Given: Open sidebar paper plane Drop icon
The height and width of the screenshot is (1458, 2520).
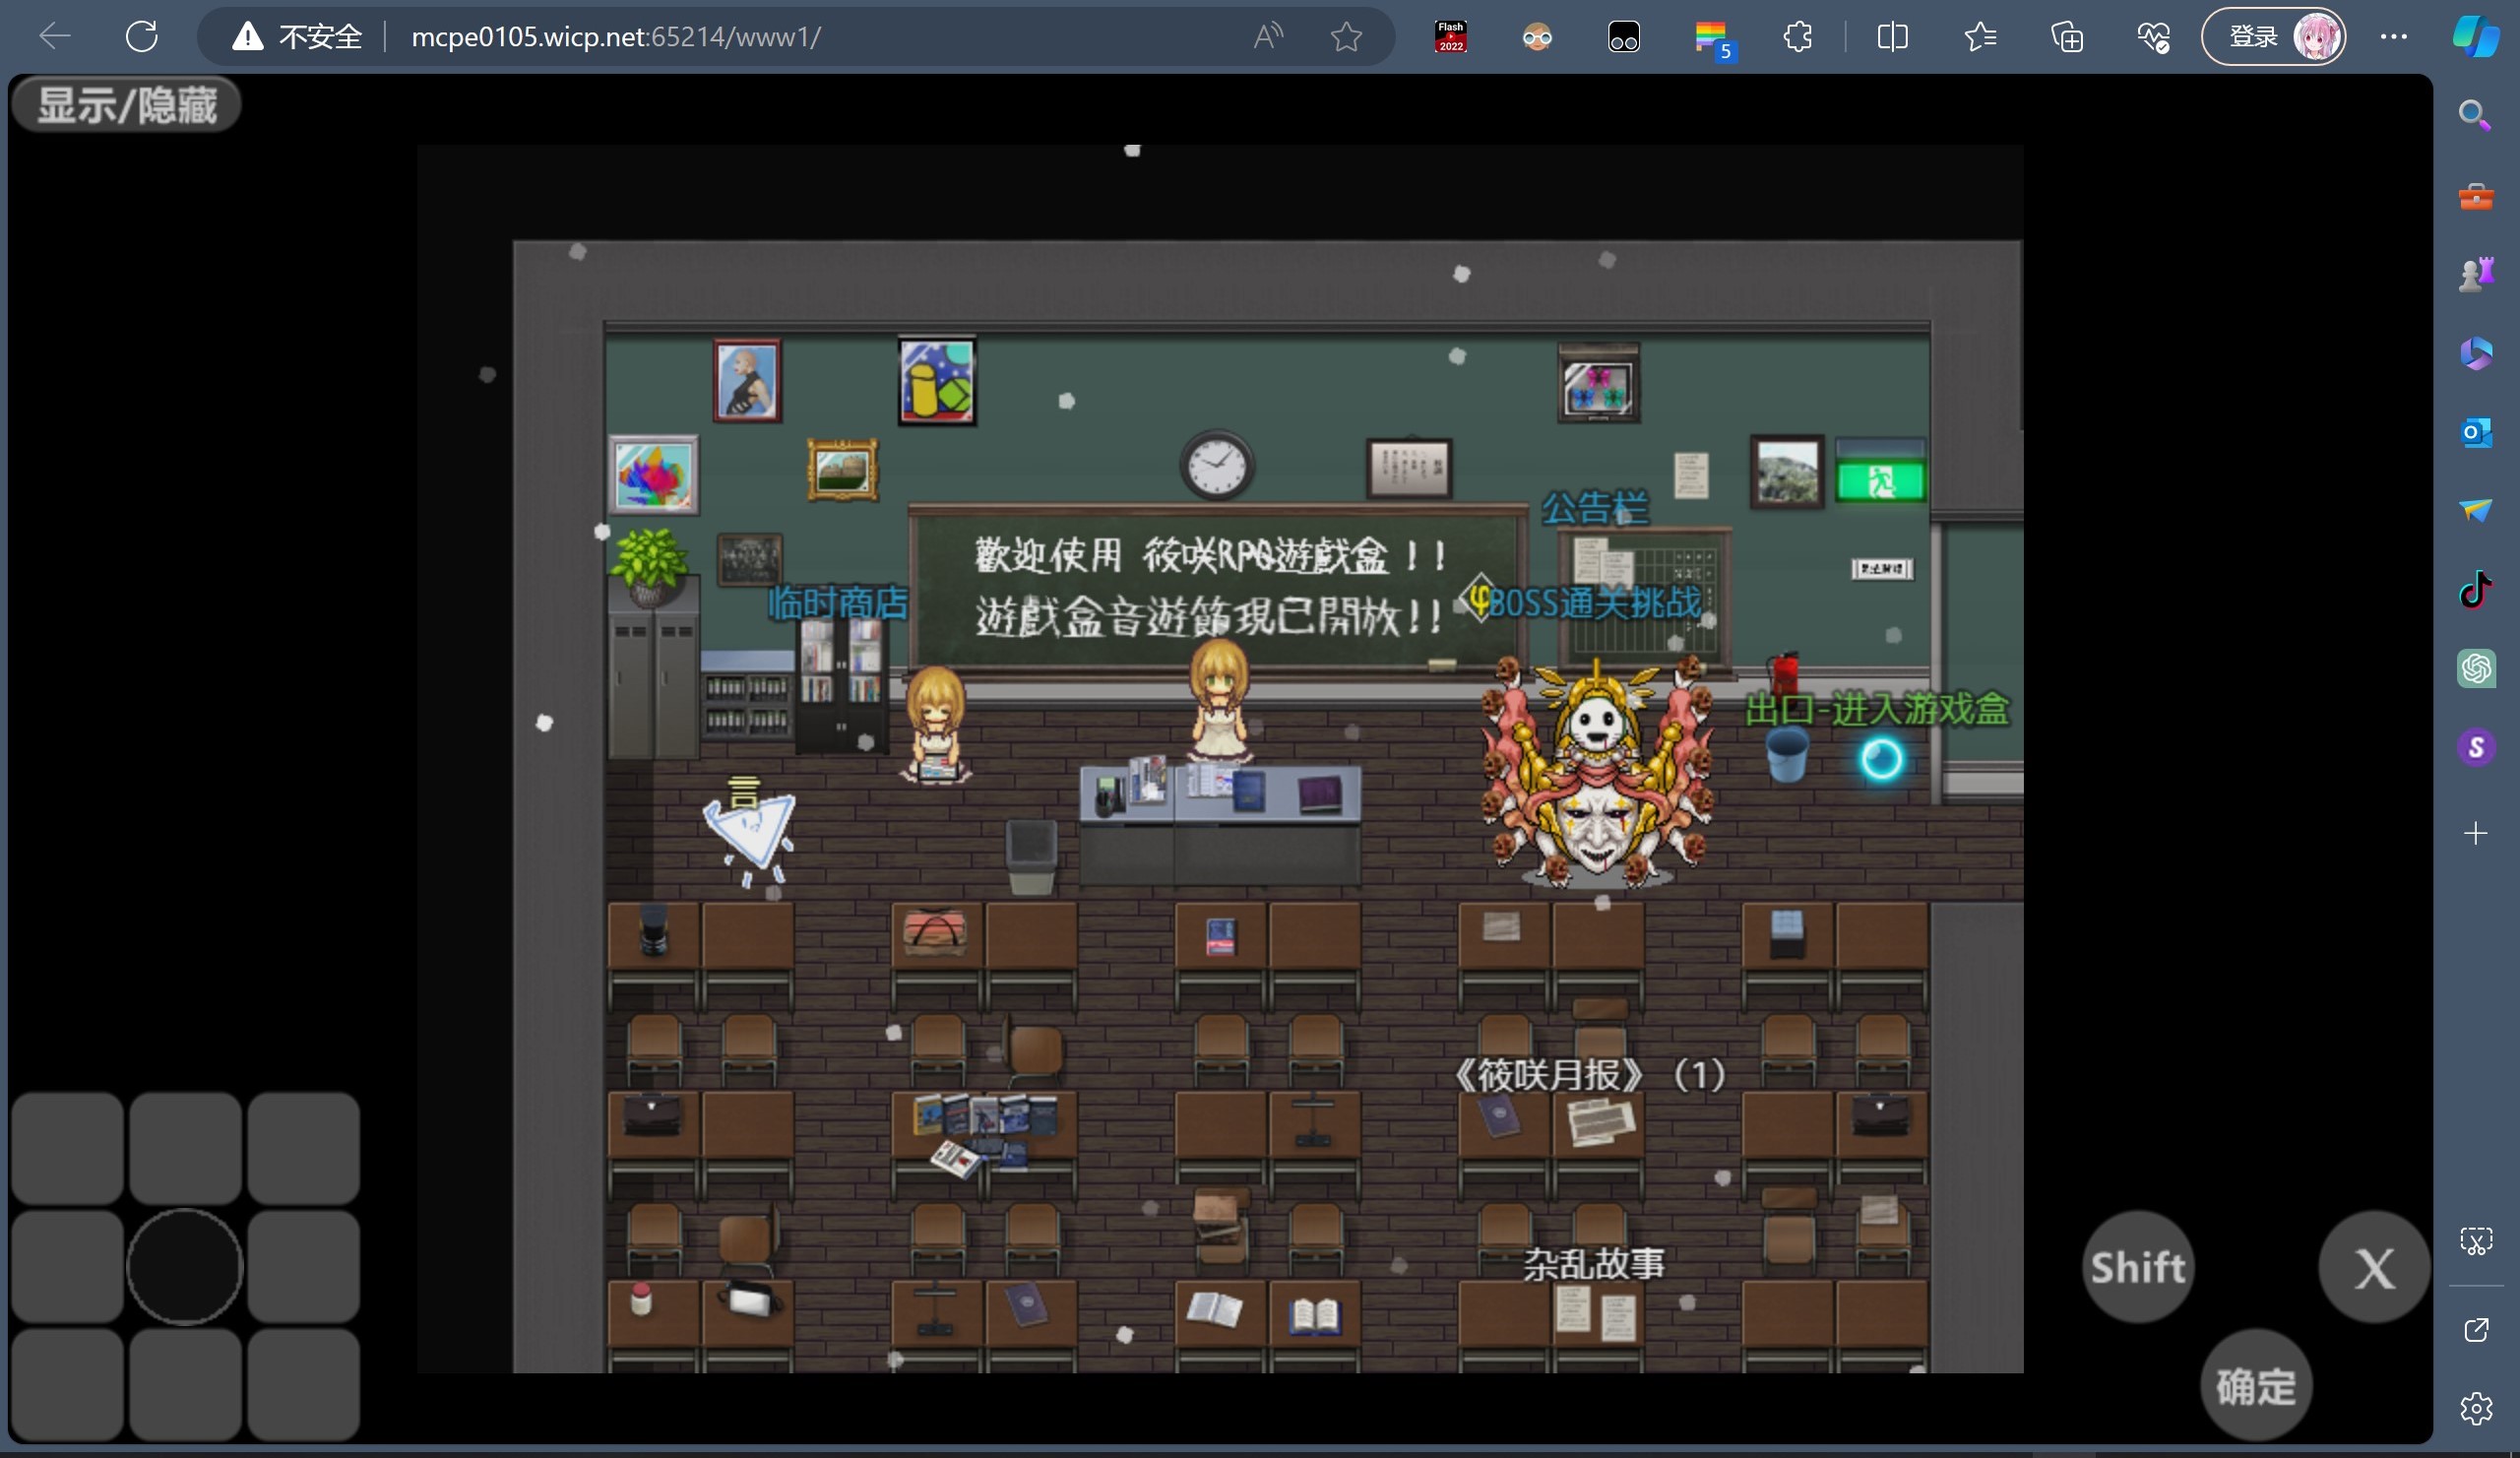Looking at the screenshot, I should pos(2475,511).
